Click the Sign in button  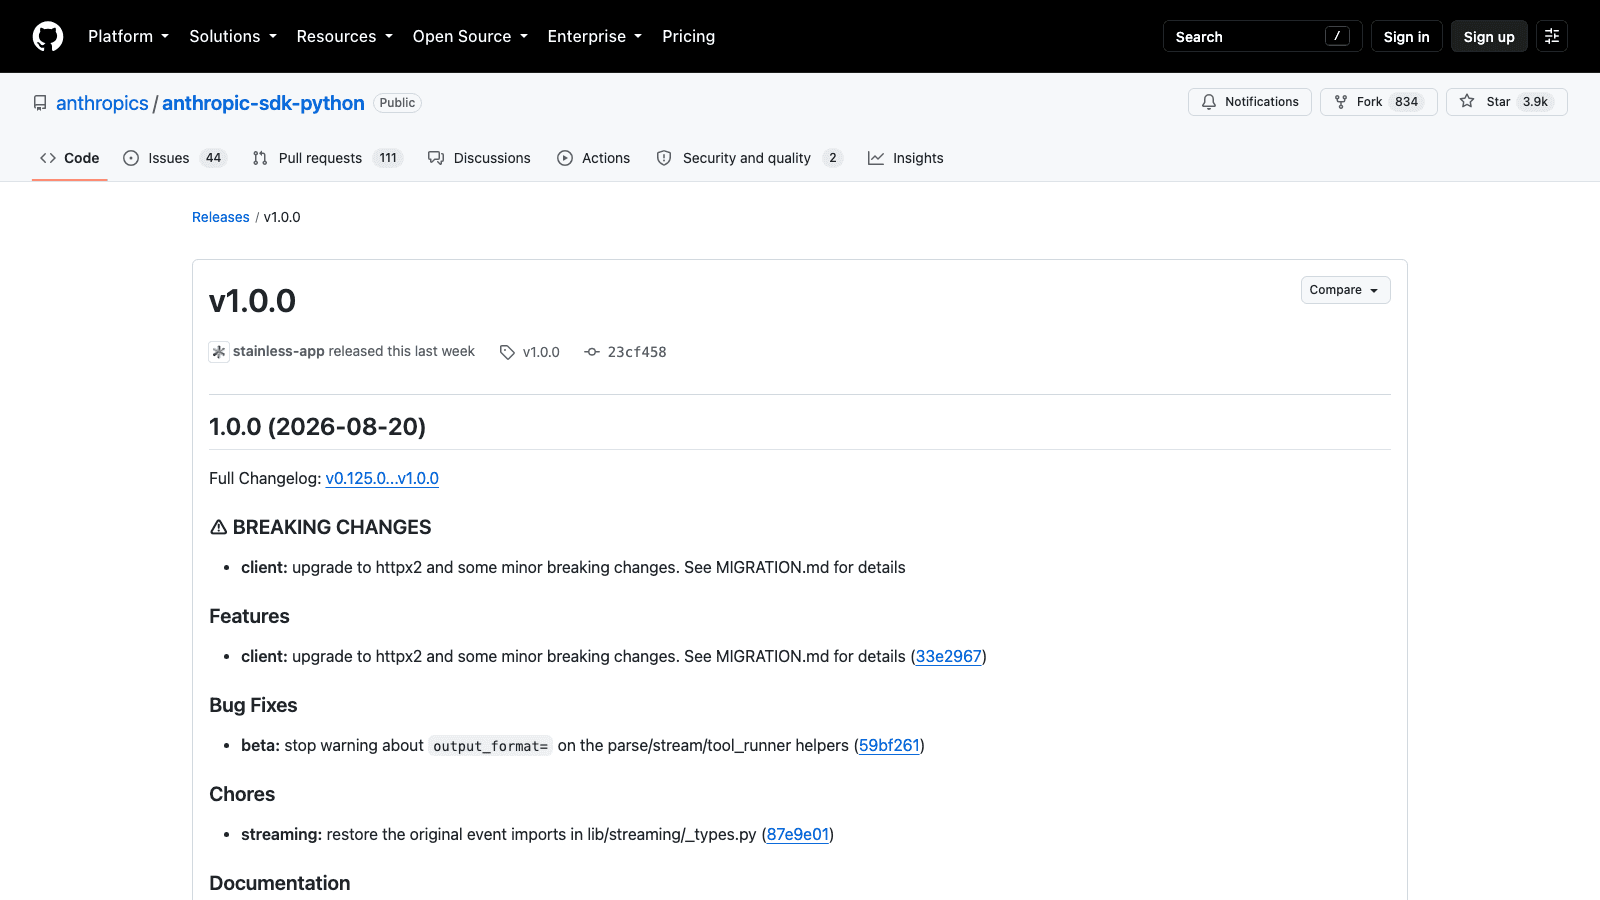(x=1406, y=36)
